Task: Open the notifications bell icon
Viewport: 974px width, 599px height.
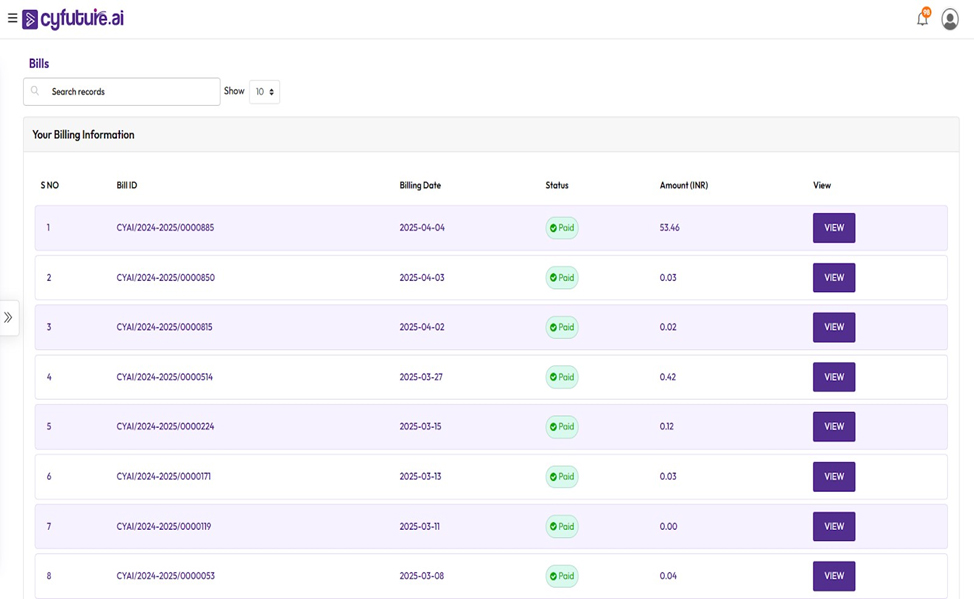Action: coord(922,19)
